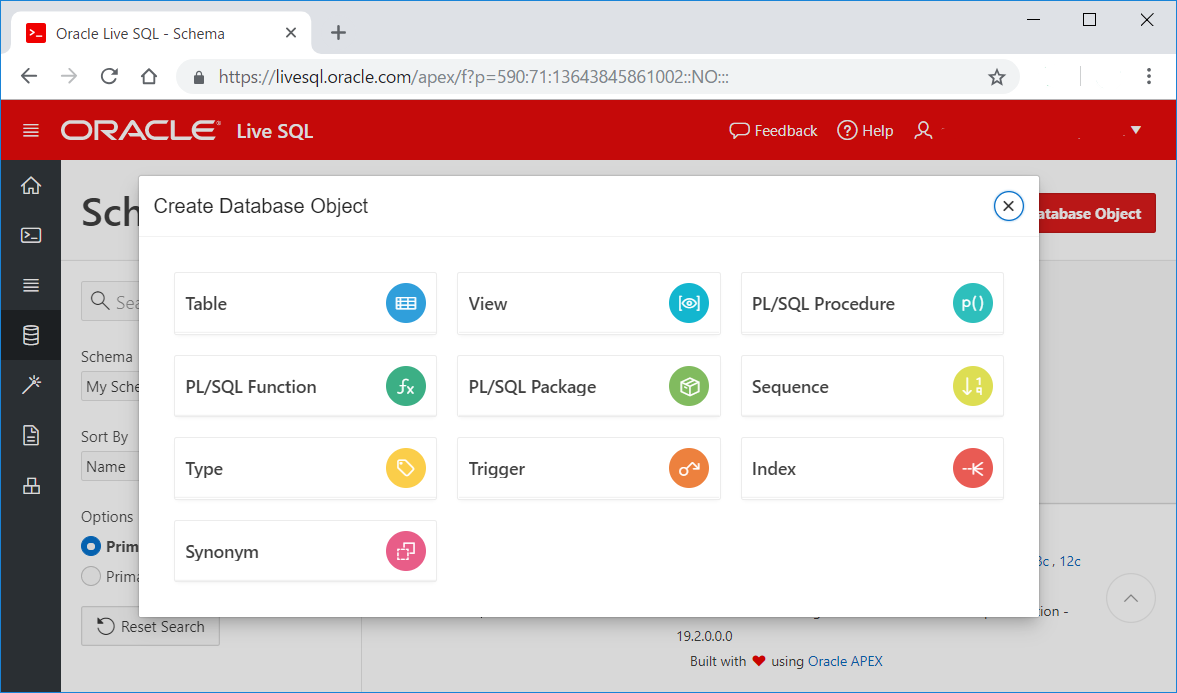Click the Reset Search button

(x=150, y=626)
